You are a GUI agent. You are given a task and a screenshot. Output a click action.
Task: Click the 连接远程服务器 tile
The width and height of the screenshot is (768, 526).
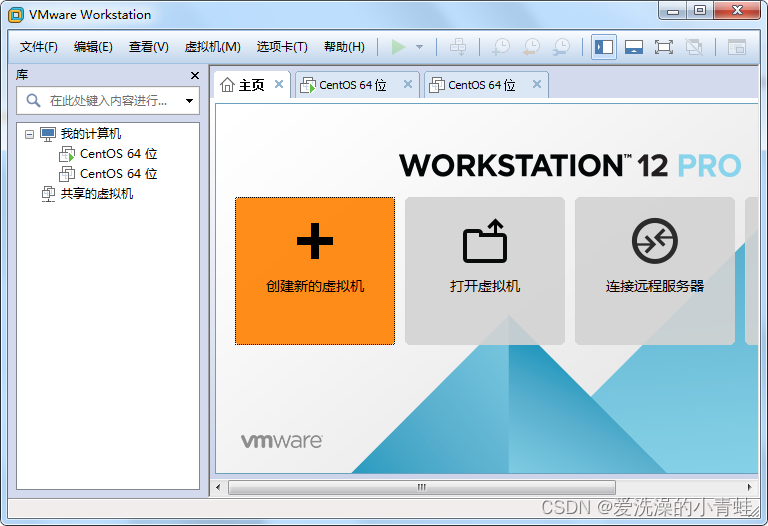click(x=655, y=271)
